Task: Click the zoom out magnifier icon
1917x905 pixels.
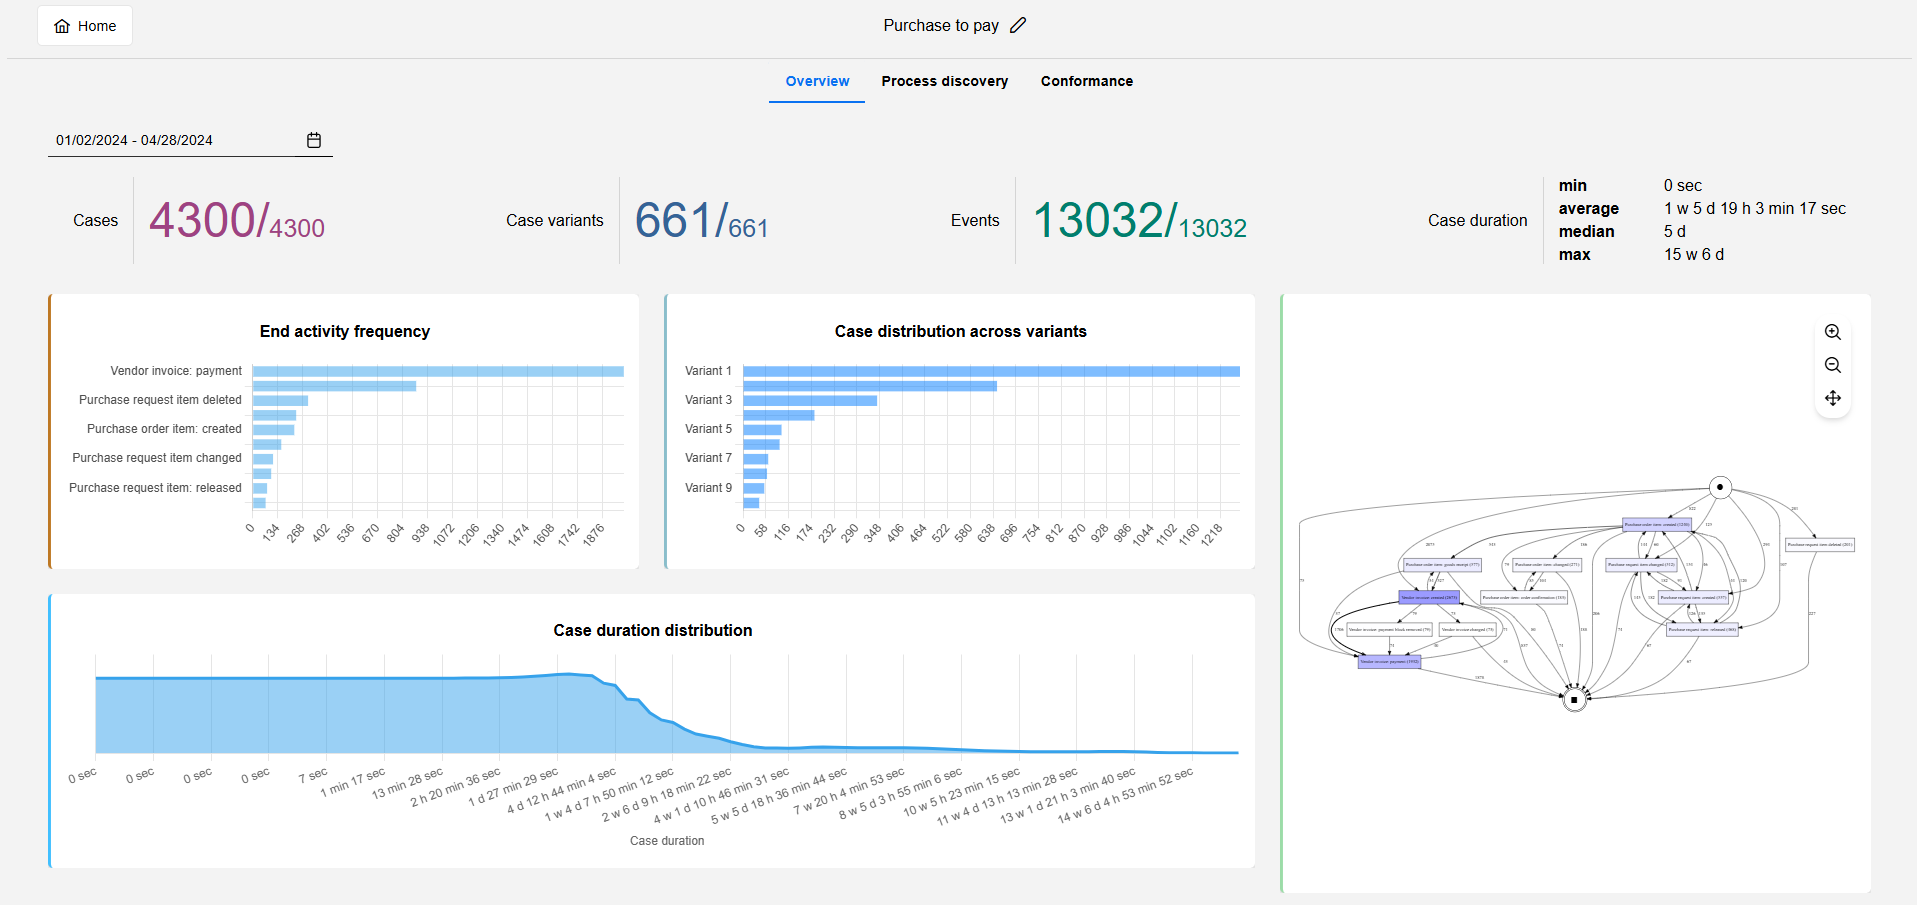Action: click(x=1832, y=365)
